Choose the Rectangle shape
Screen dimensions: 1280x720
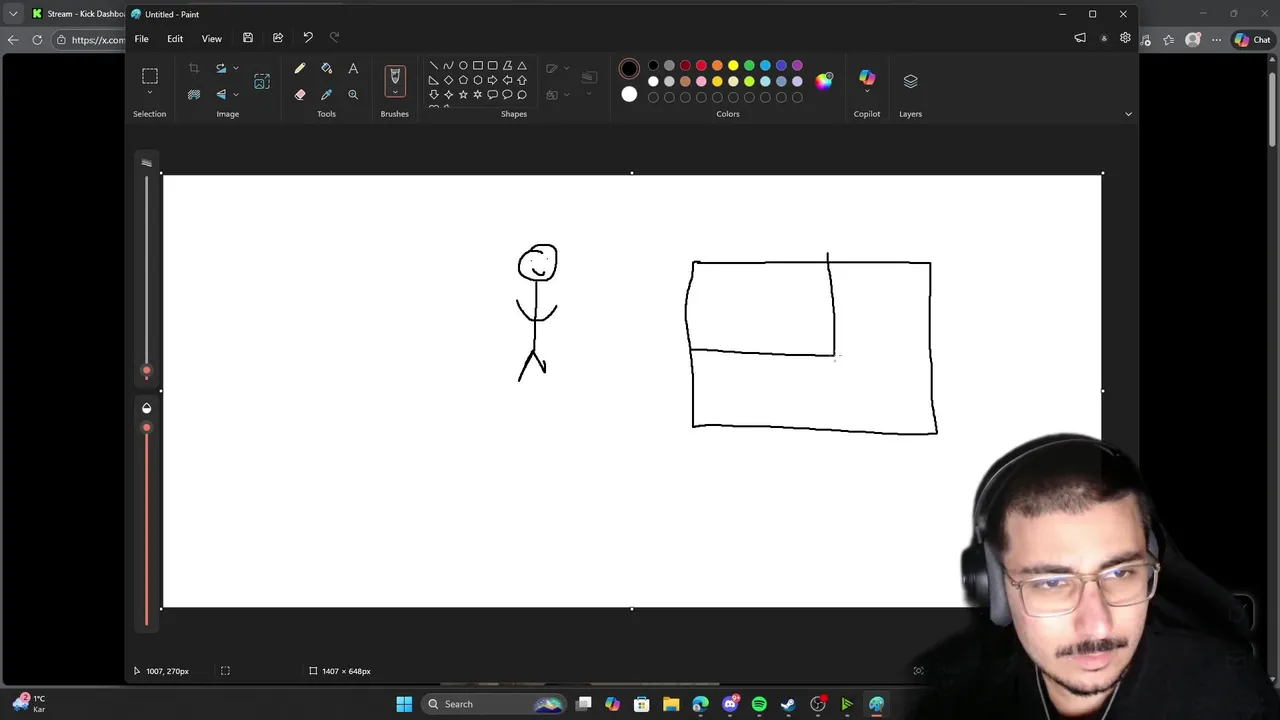pos(478,66)
